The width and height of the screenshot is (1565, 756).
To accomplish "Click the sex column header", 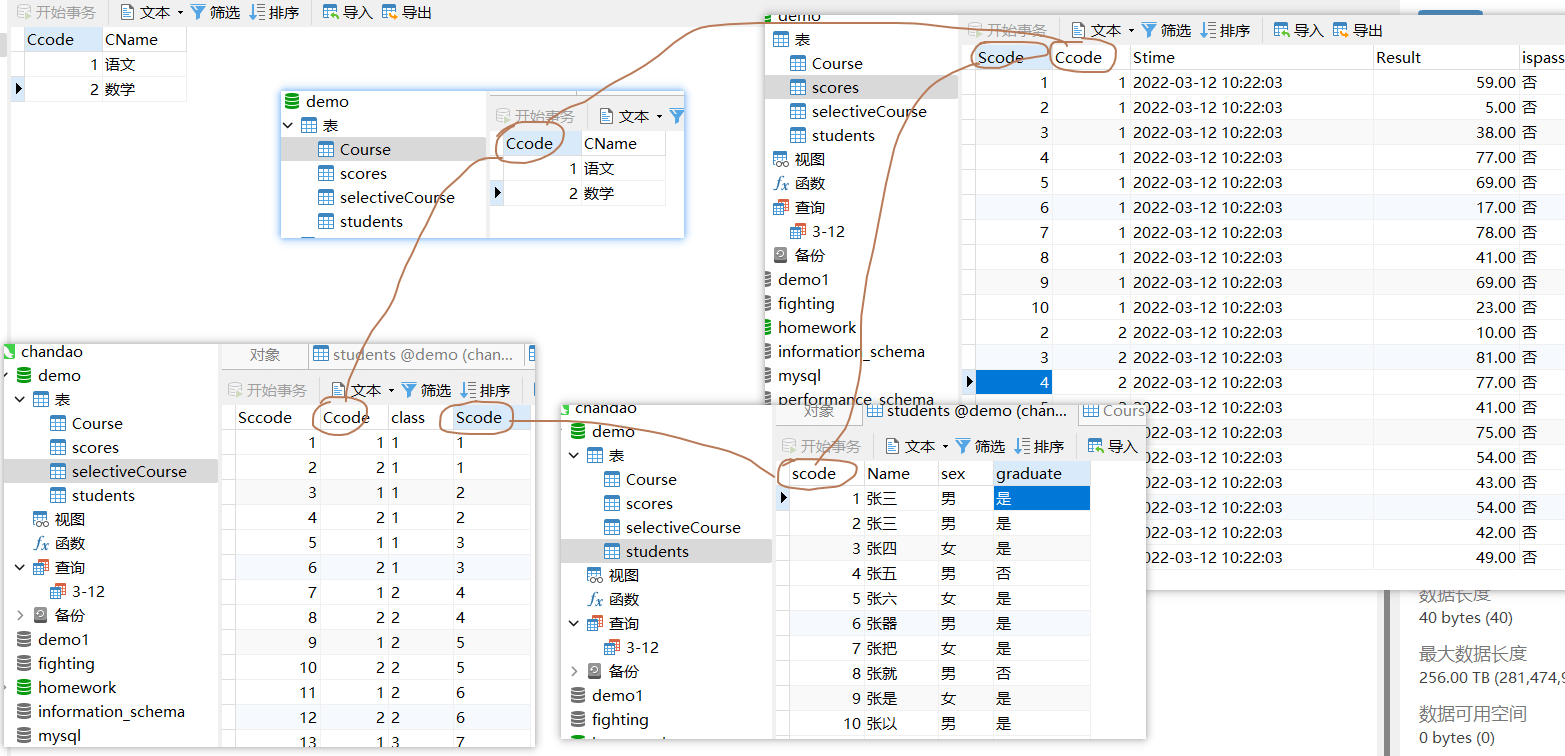I will tap(965, 474).
